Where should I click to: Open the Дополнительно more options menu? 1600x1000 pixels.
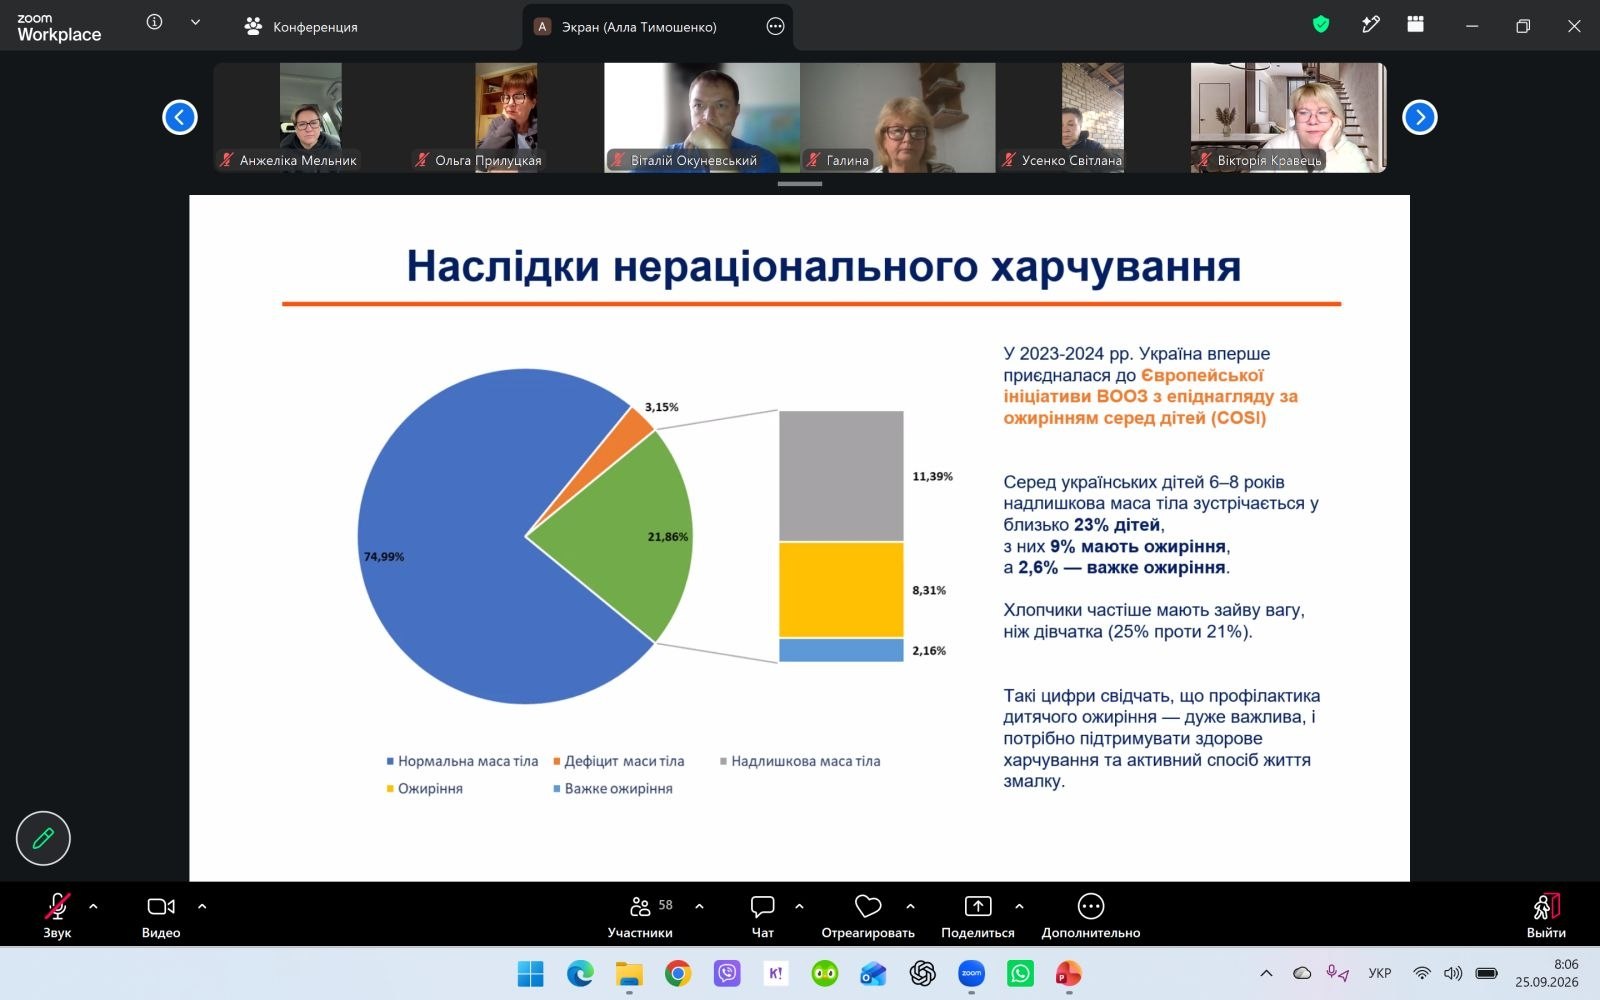tap(1091, 916)
